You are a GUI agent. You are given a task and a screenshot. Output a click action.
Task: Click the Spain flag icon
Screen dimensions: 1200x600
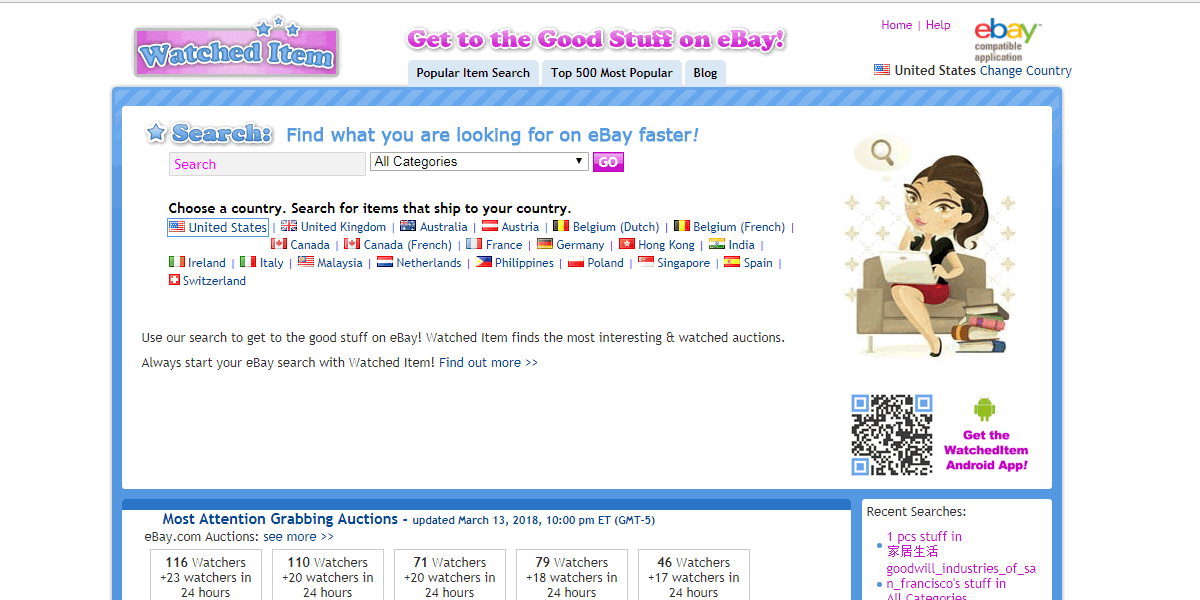[732, 262]
